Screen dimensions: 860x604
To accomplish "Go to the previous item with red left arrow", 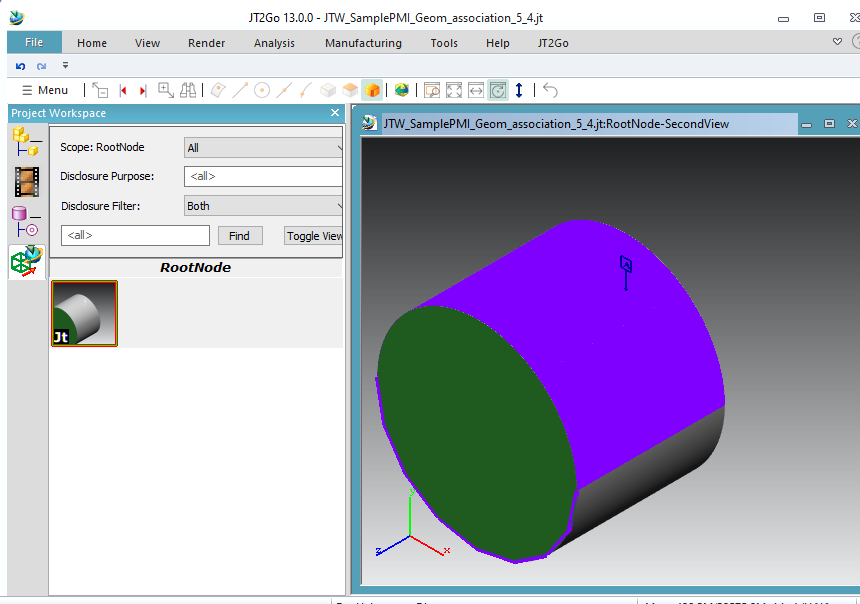I will point(123,91).
